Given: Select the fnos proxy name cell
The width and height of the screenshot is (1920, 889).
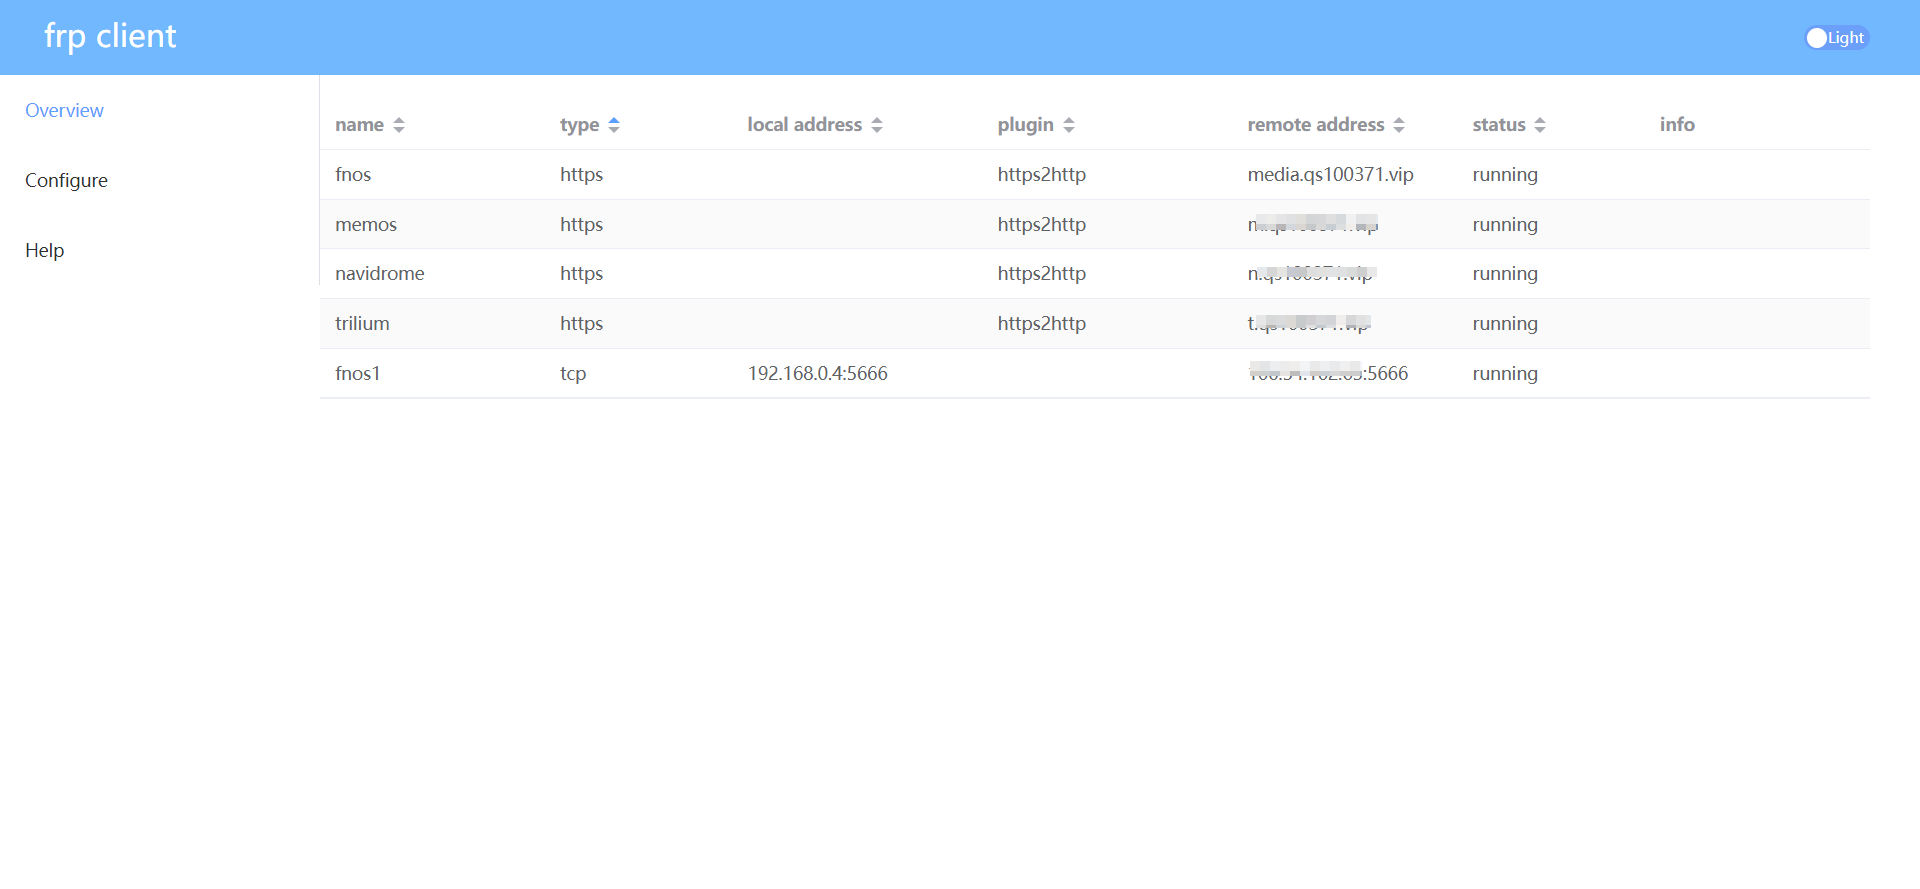Looking at the screenshot, I should [x=353, y=175].
